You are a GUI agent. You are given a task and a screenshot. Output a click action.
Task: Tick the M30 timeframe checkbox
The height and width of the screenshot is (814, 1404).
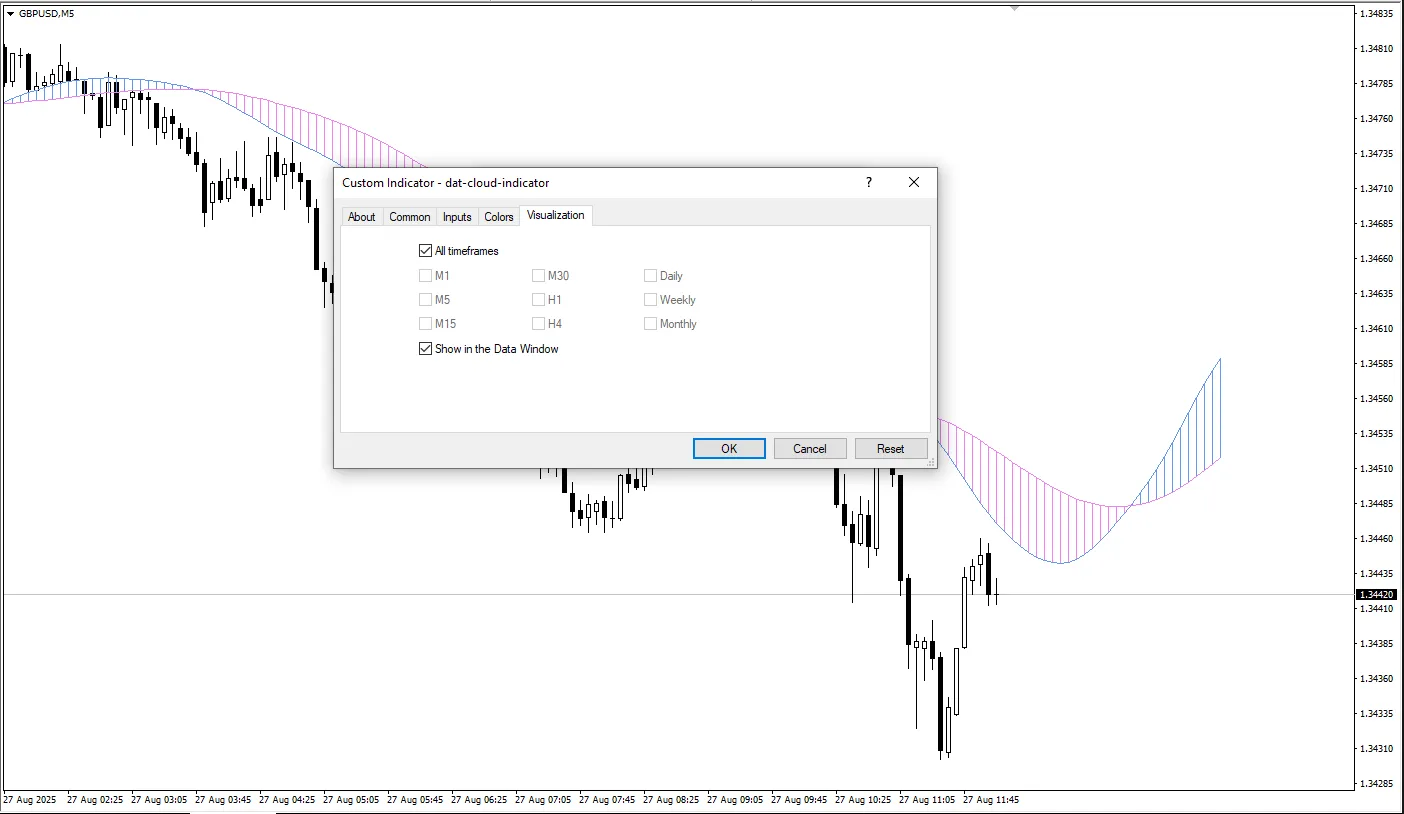pos(539,275)
